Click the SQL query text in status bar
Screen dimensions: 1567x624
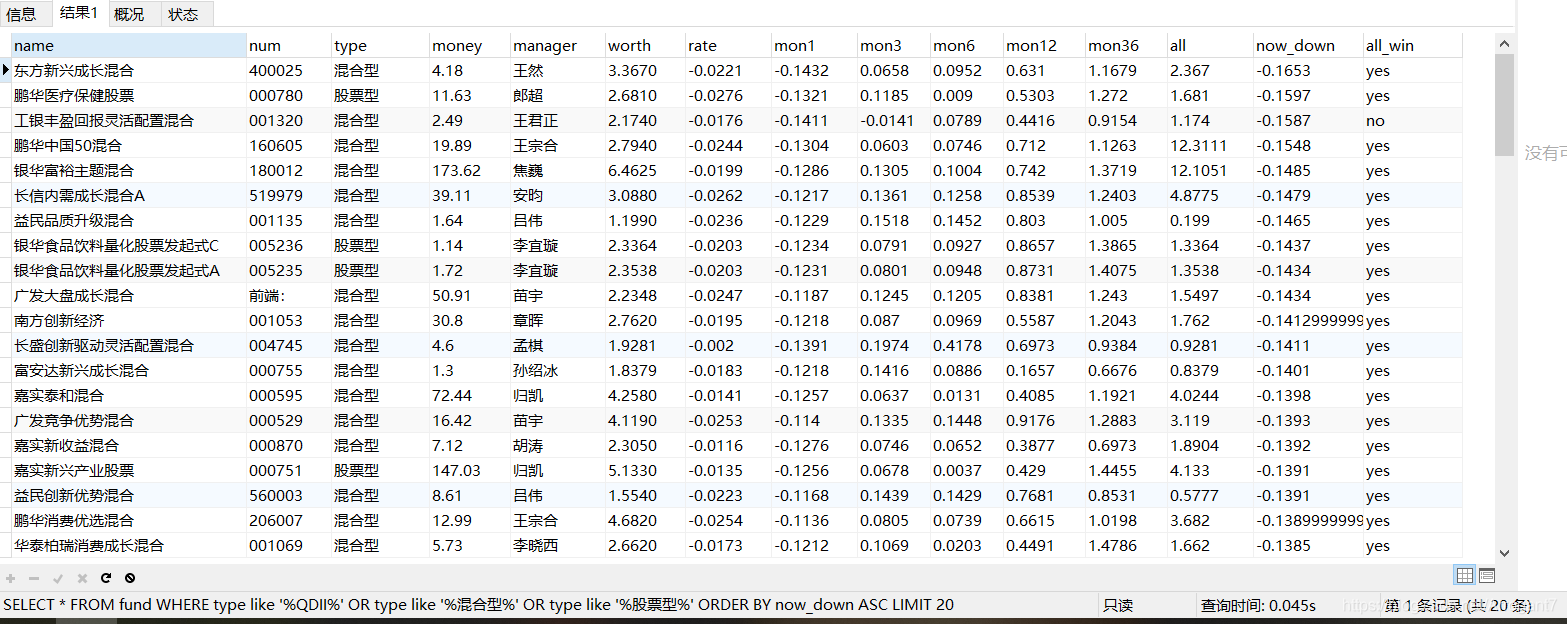(479, 604)
